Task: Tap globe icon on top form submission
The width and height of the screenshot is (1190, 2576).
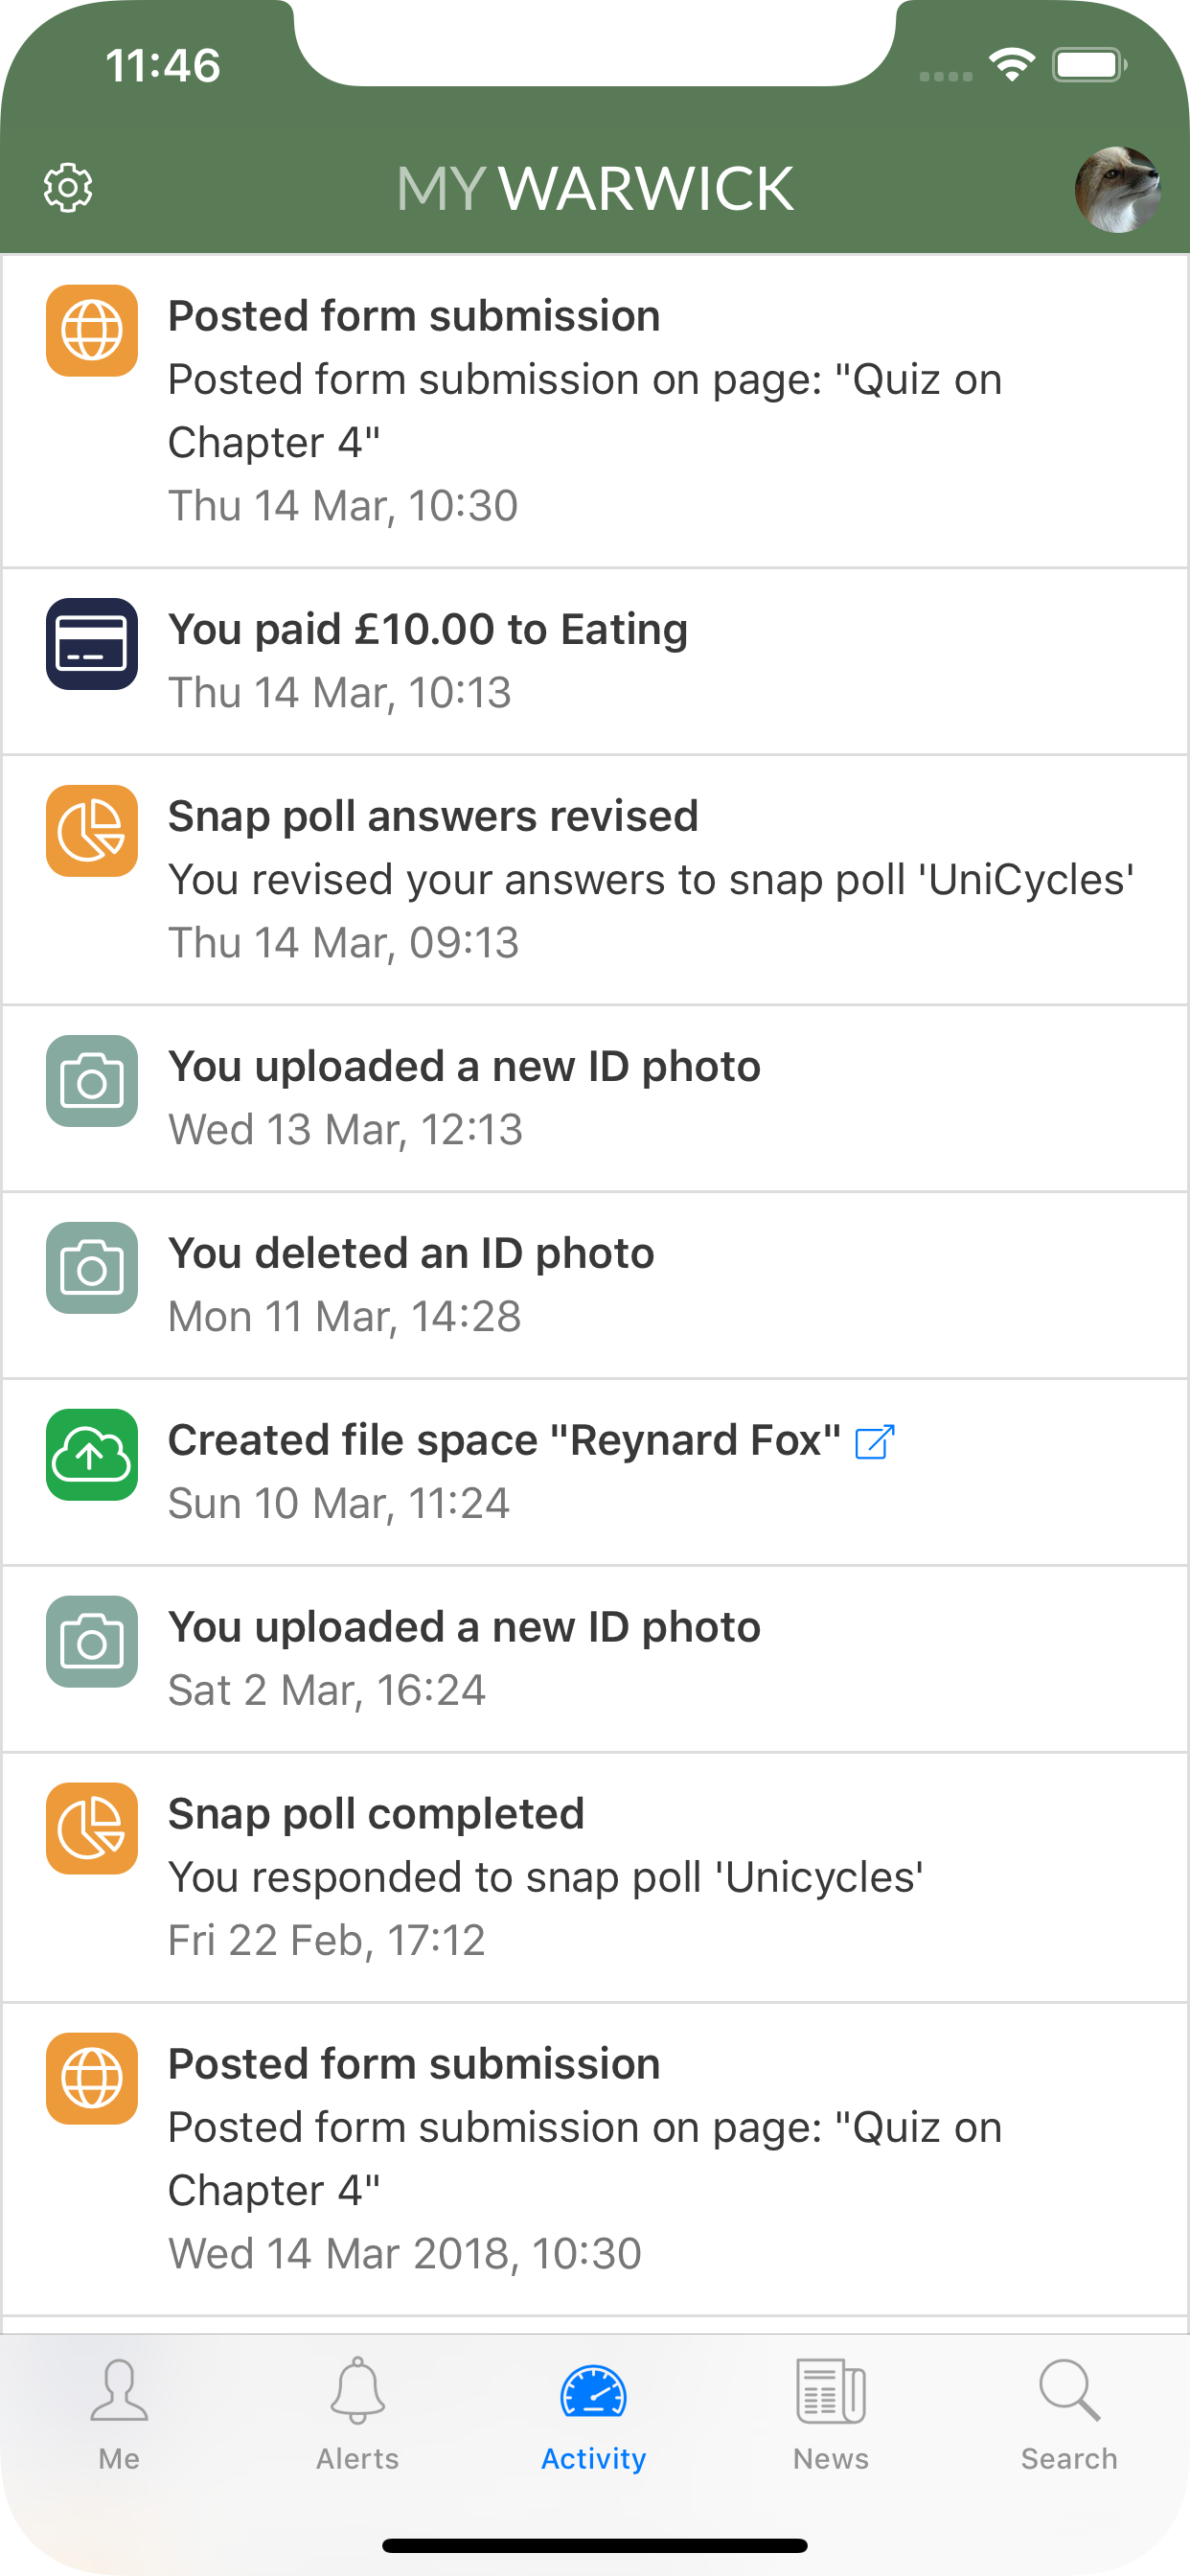Action: click(x=92, y=331)
